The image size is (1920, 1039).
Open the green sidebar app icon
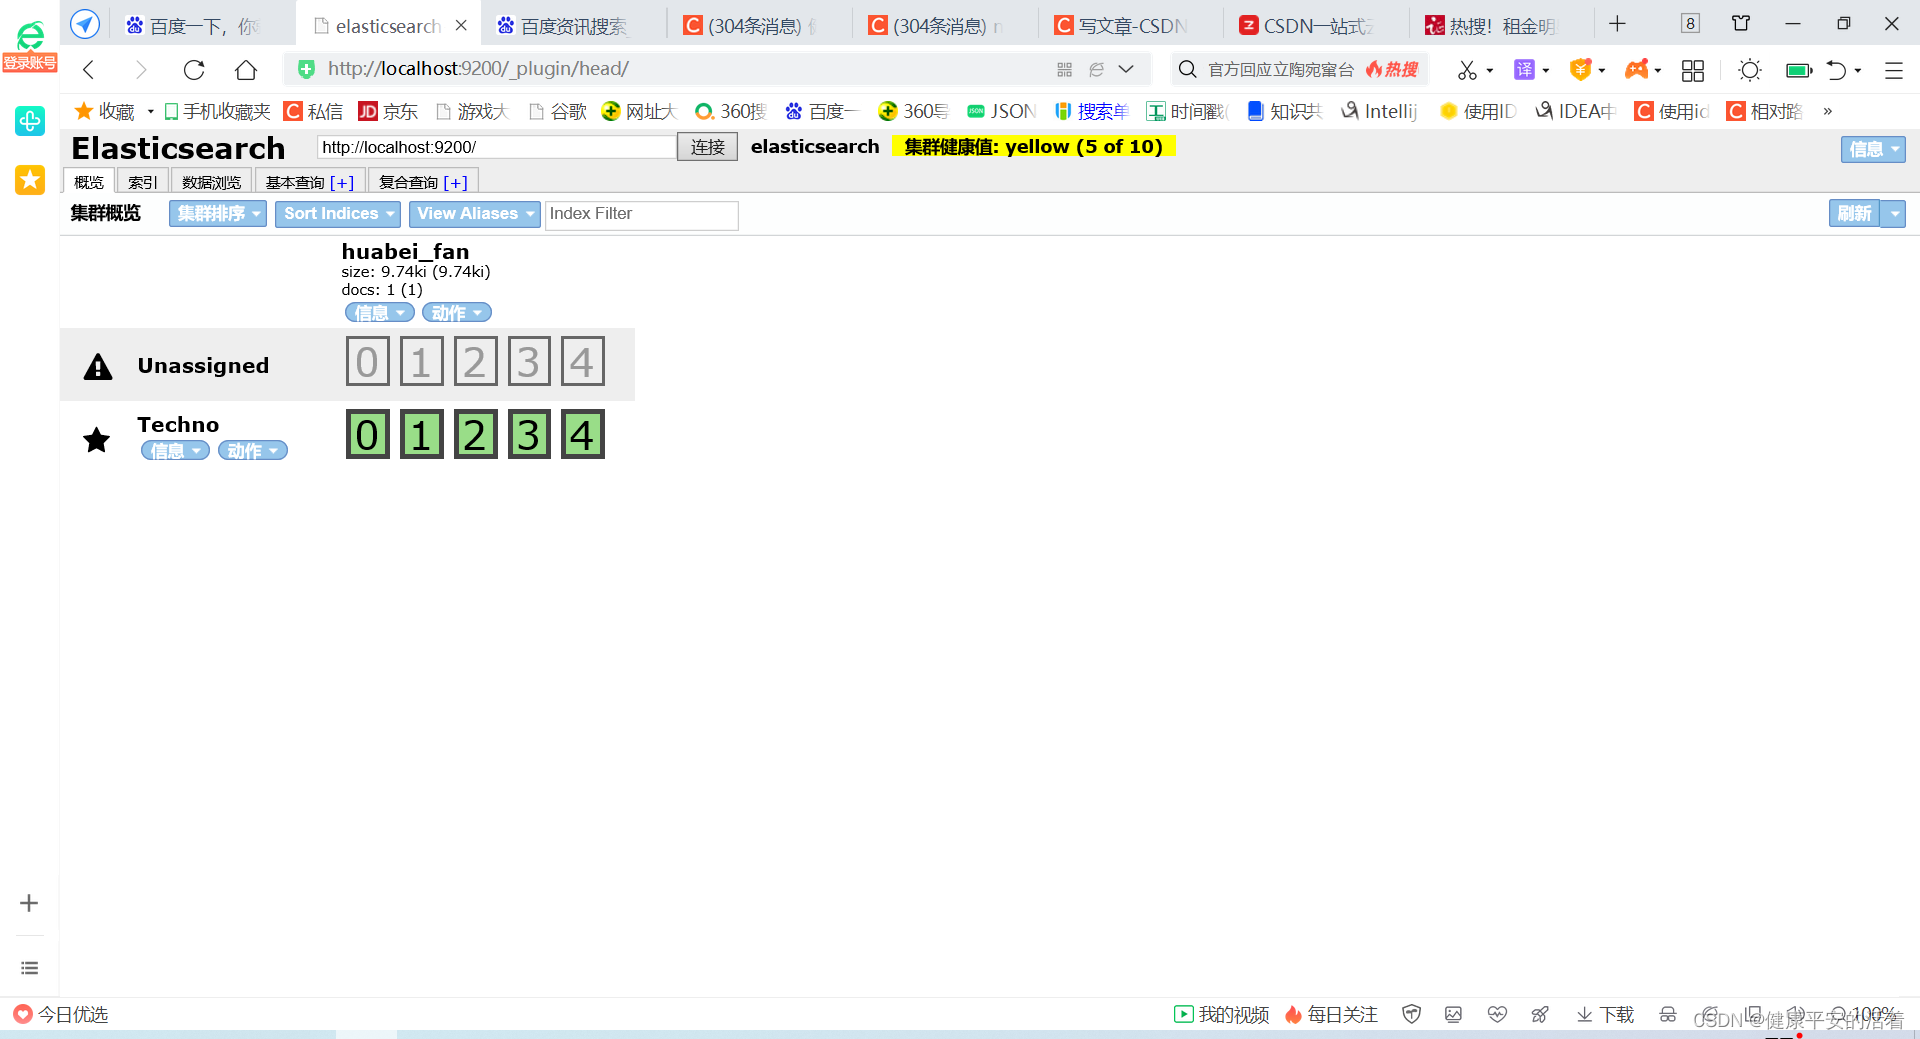point(30,121)
